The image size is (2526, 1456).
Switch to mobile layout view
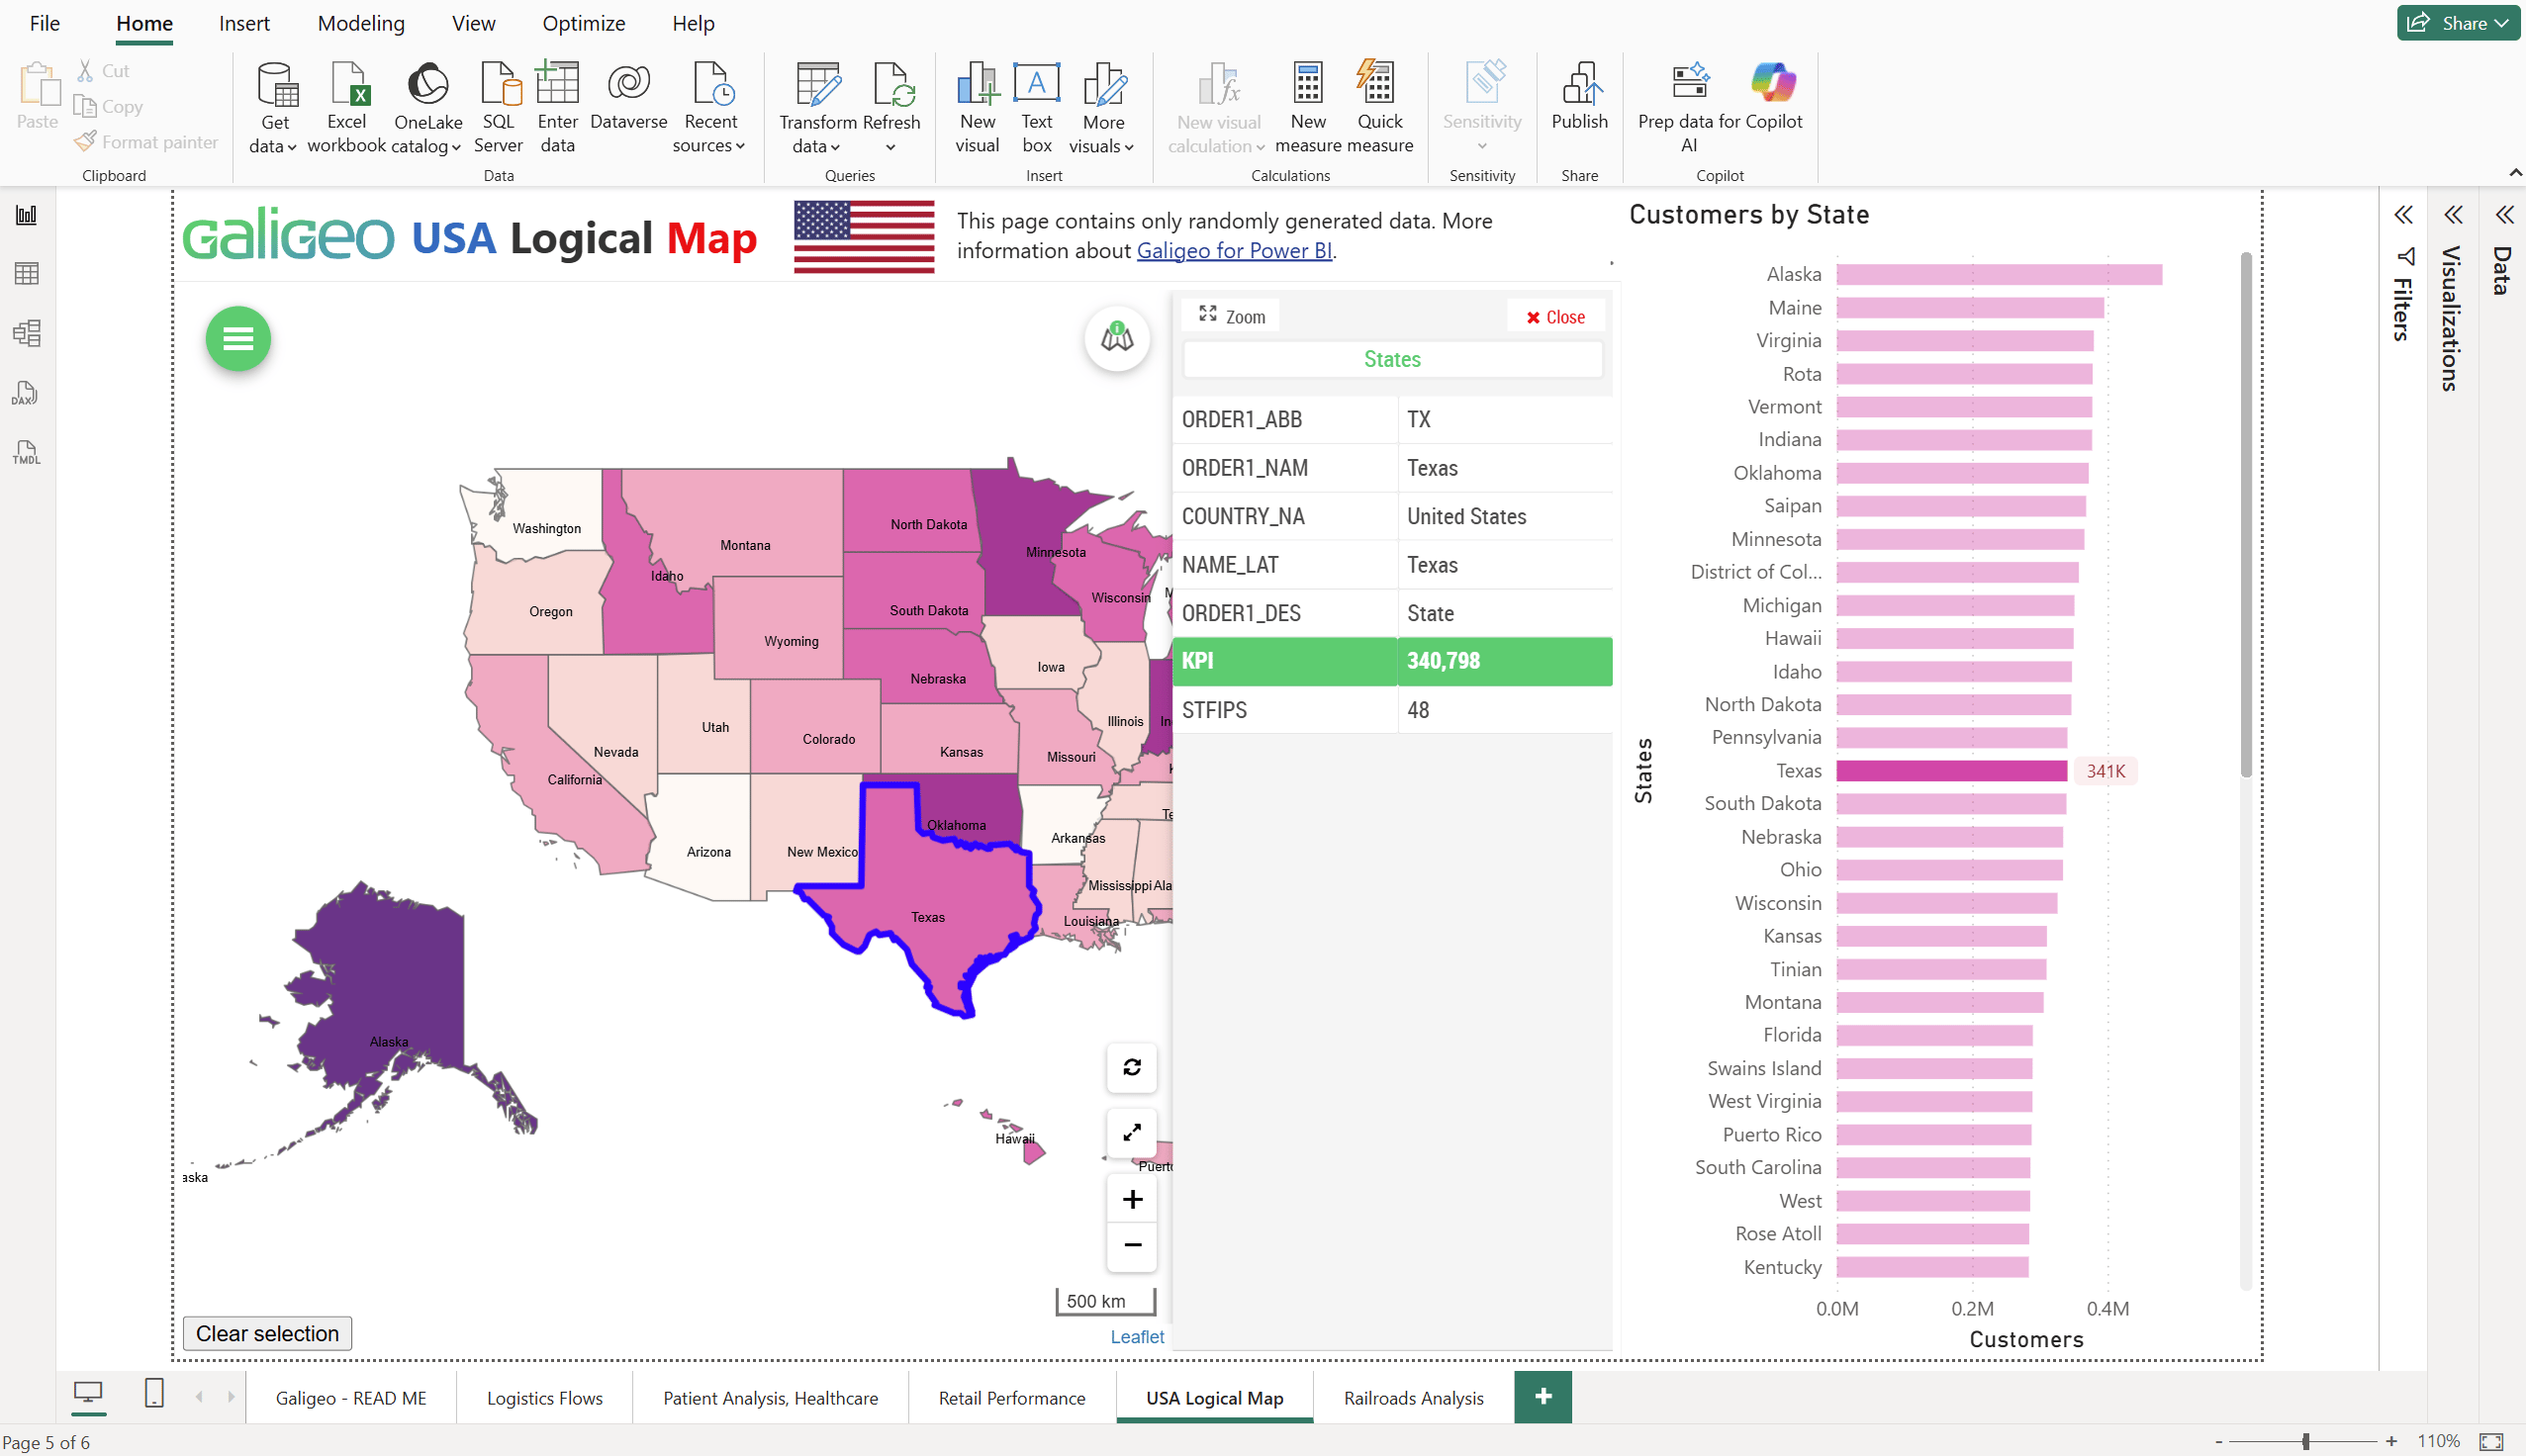(x=154, y=1393)
